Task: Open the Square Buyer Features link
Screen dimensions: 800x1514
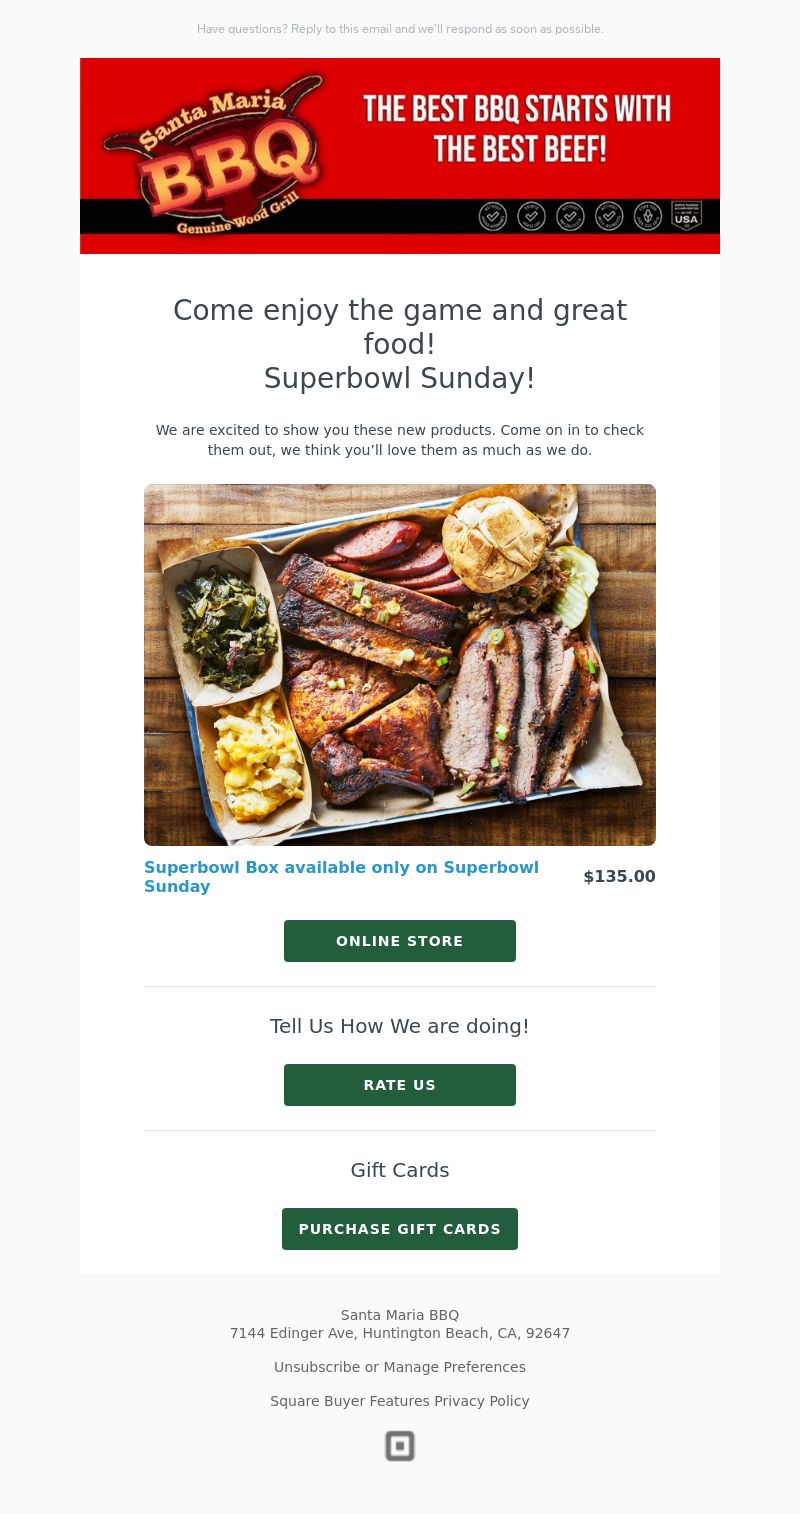Action: 350,1401
